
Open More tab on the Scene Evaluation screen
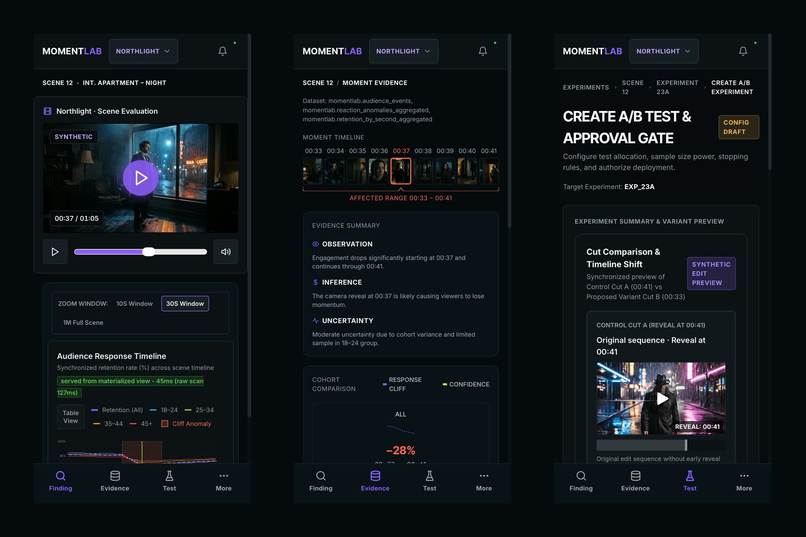pyautogui.click(x=224, y=481)
